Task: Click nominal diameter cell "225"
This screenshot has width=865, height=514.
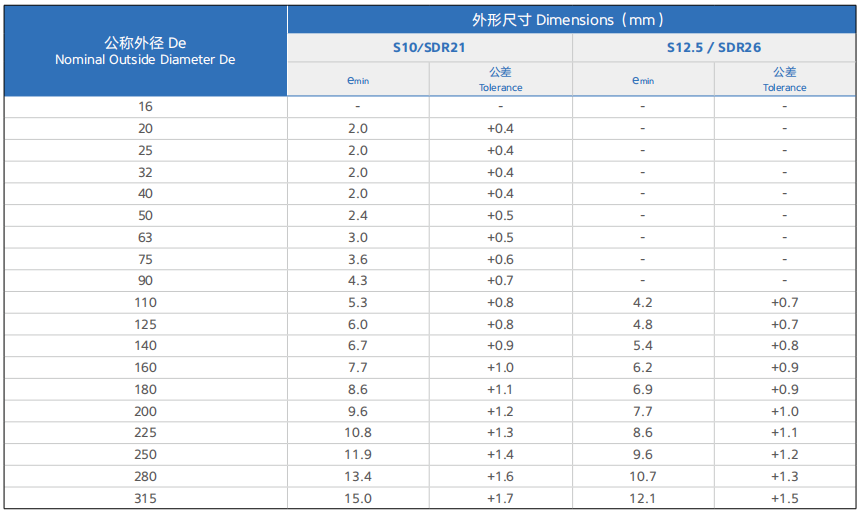Action: pos(146,433)
